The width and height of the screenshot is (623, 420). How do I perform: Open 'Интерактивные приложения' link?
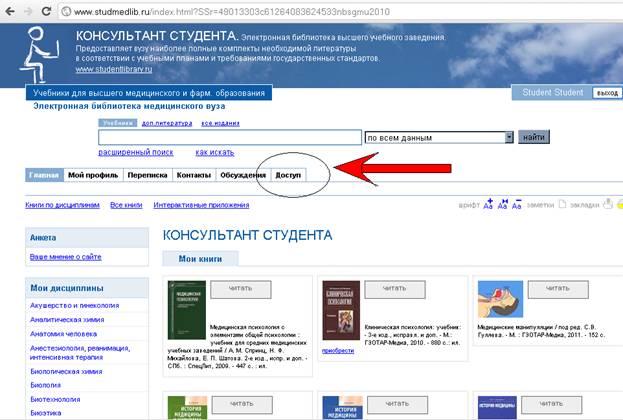click(201, 205)
